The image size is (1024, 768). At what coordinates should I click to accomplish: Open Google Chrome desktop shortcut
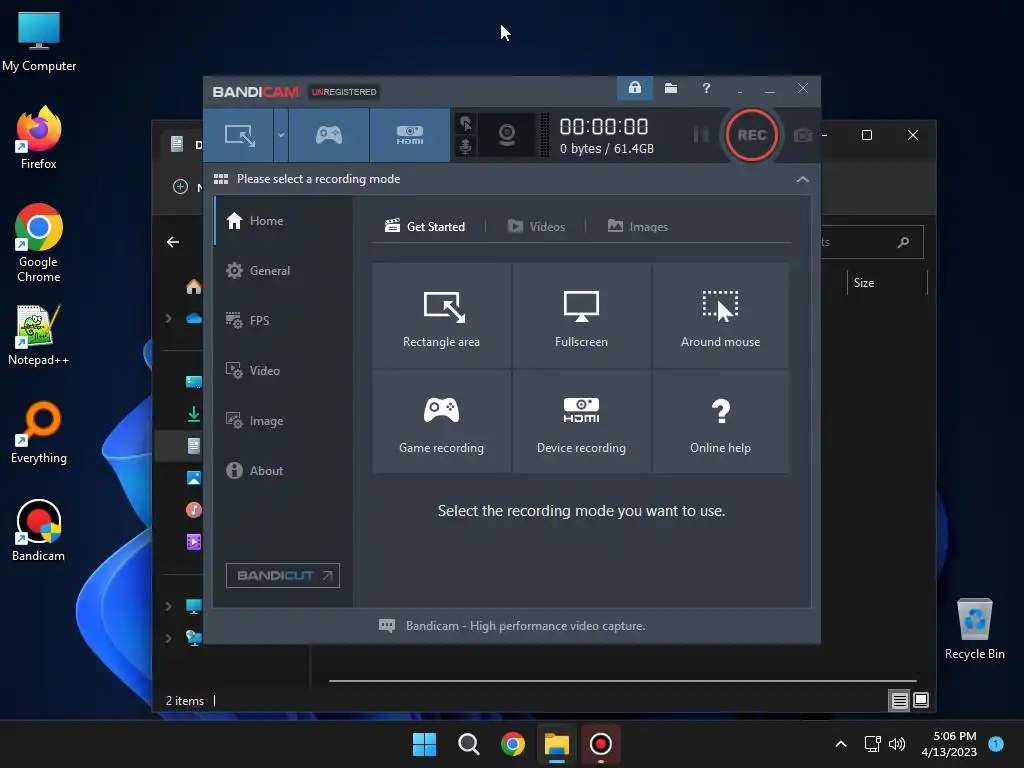[x=39, y=243]
